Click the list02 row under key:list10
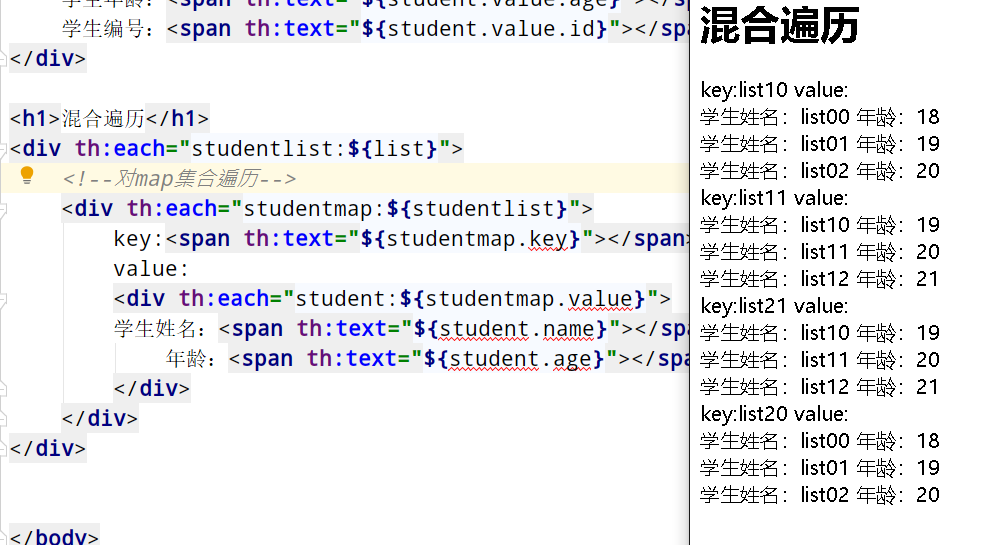Image resolution: width=1001 pixels, height=545 pixels. 820,170
